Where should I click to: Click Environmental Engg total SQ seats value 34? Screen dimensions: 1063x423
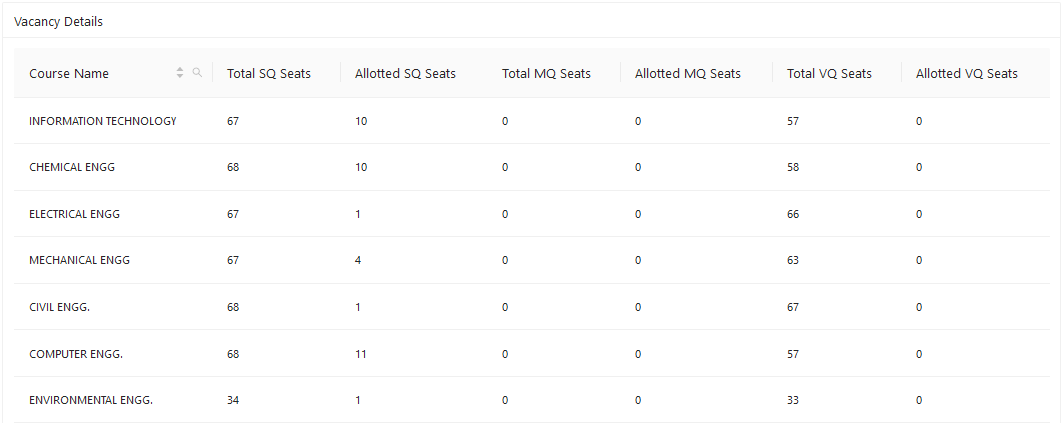(233, 400)
